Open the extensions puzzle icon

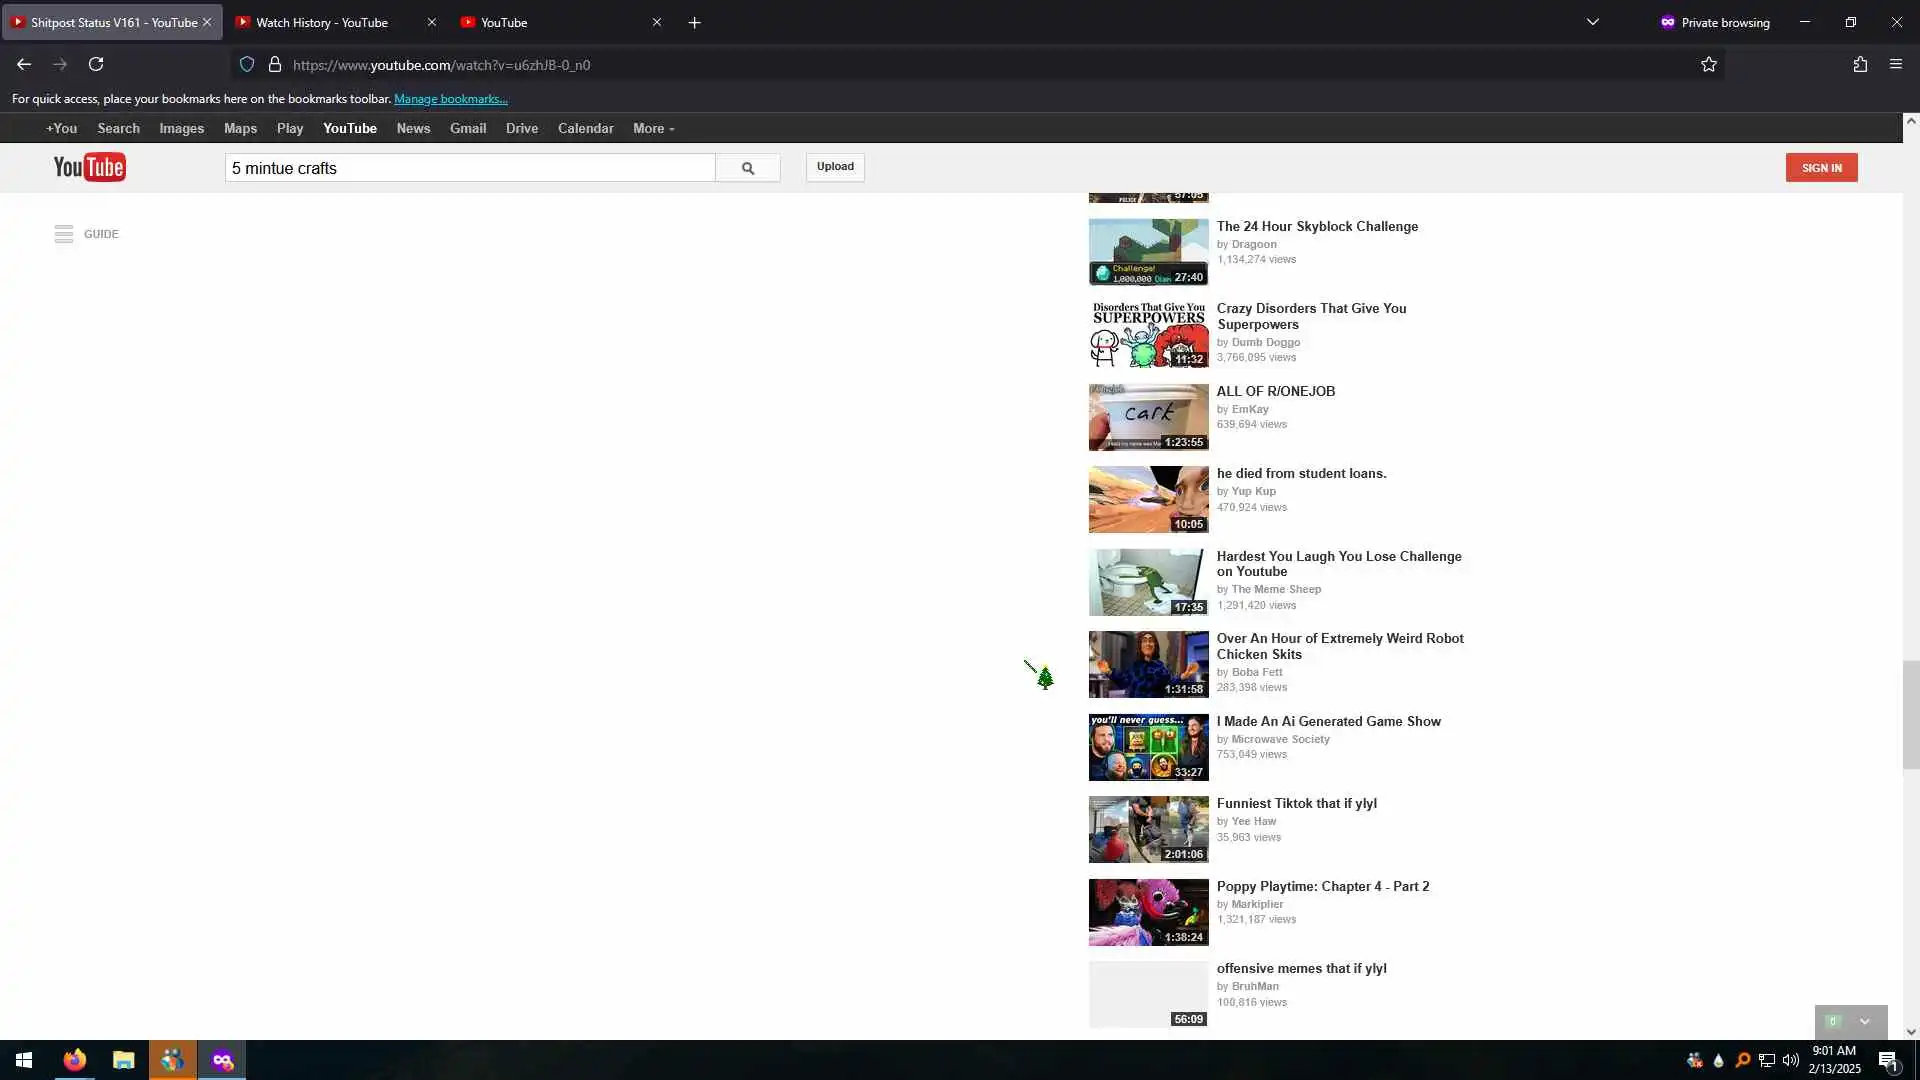coord(1859,64)
